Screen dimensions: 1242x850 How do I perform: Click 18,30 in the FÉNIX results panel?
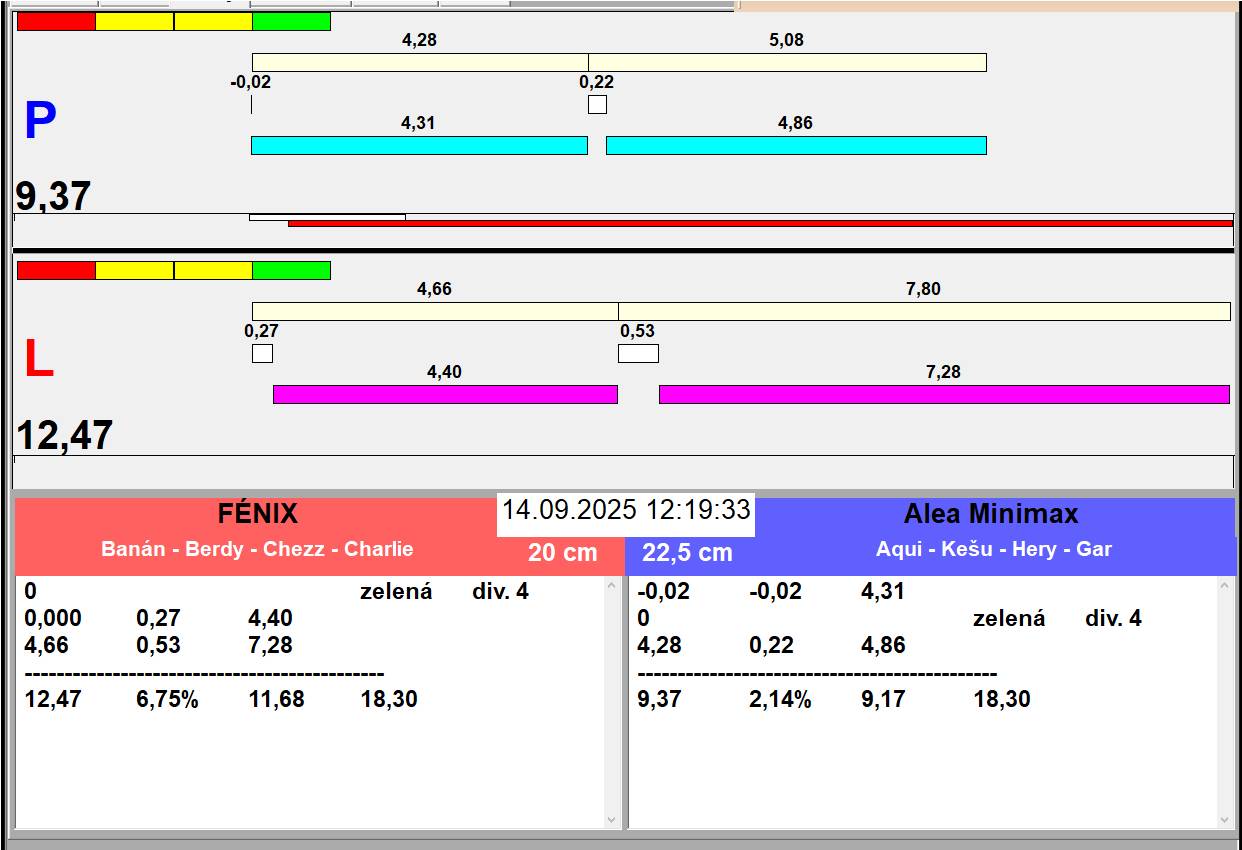click(389, 699)
